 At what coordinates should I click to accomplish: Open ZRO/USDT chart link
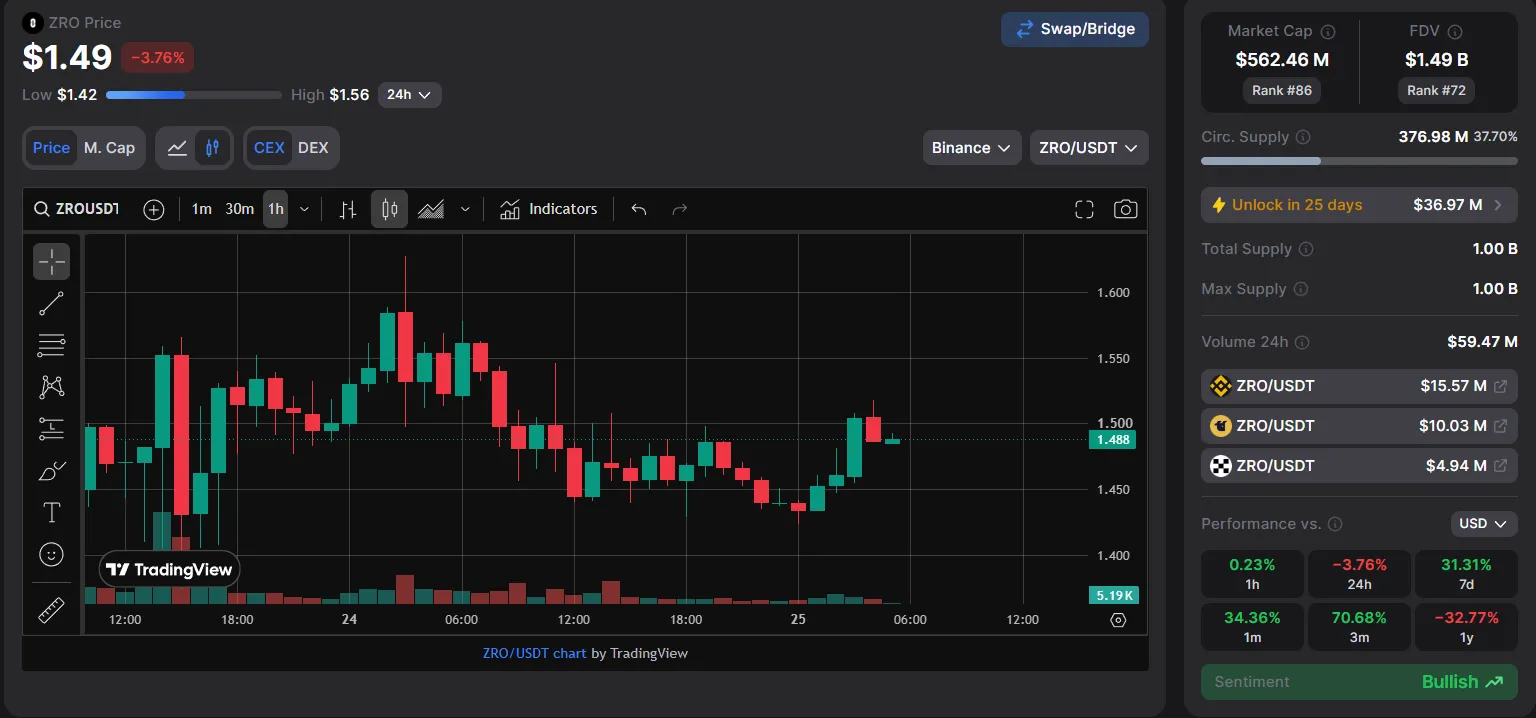click(534, 653)
